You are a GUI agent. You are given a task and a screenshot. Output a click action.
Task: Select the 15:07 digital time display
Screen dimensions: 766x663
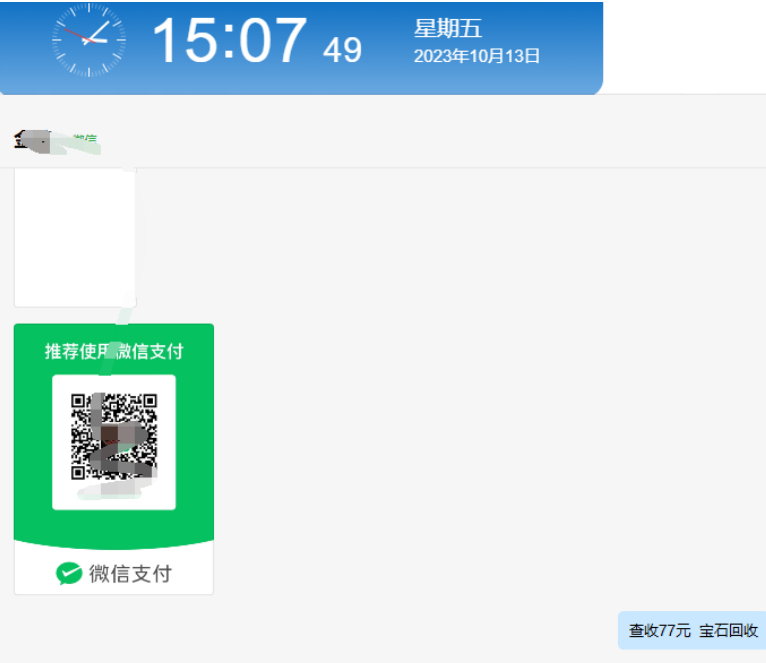point(230,40)
